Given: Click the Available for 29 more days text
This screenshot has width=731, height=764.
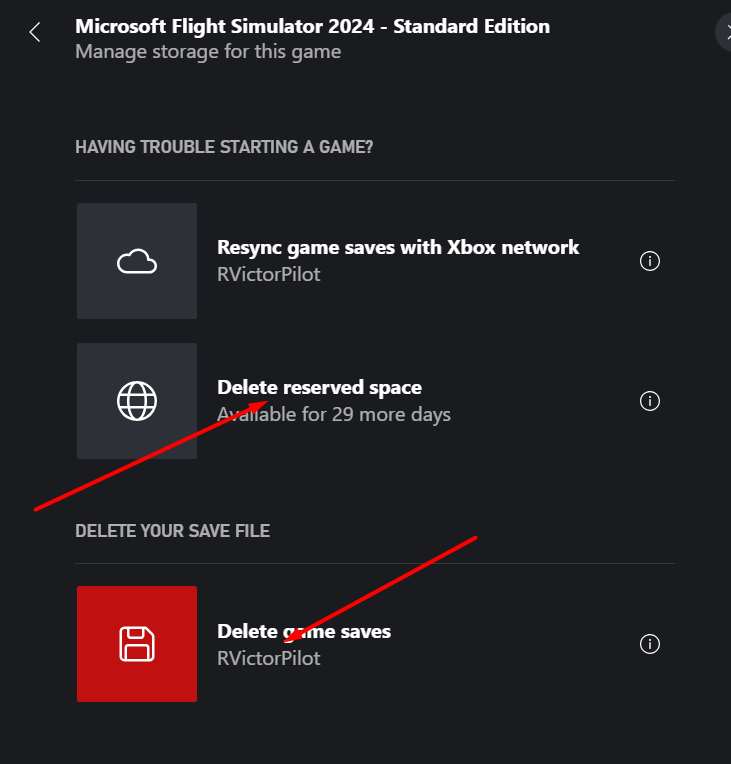Looking at the screenshot, I should coord(334,415).
